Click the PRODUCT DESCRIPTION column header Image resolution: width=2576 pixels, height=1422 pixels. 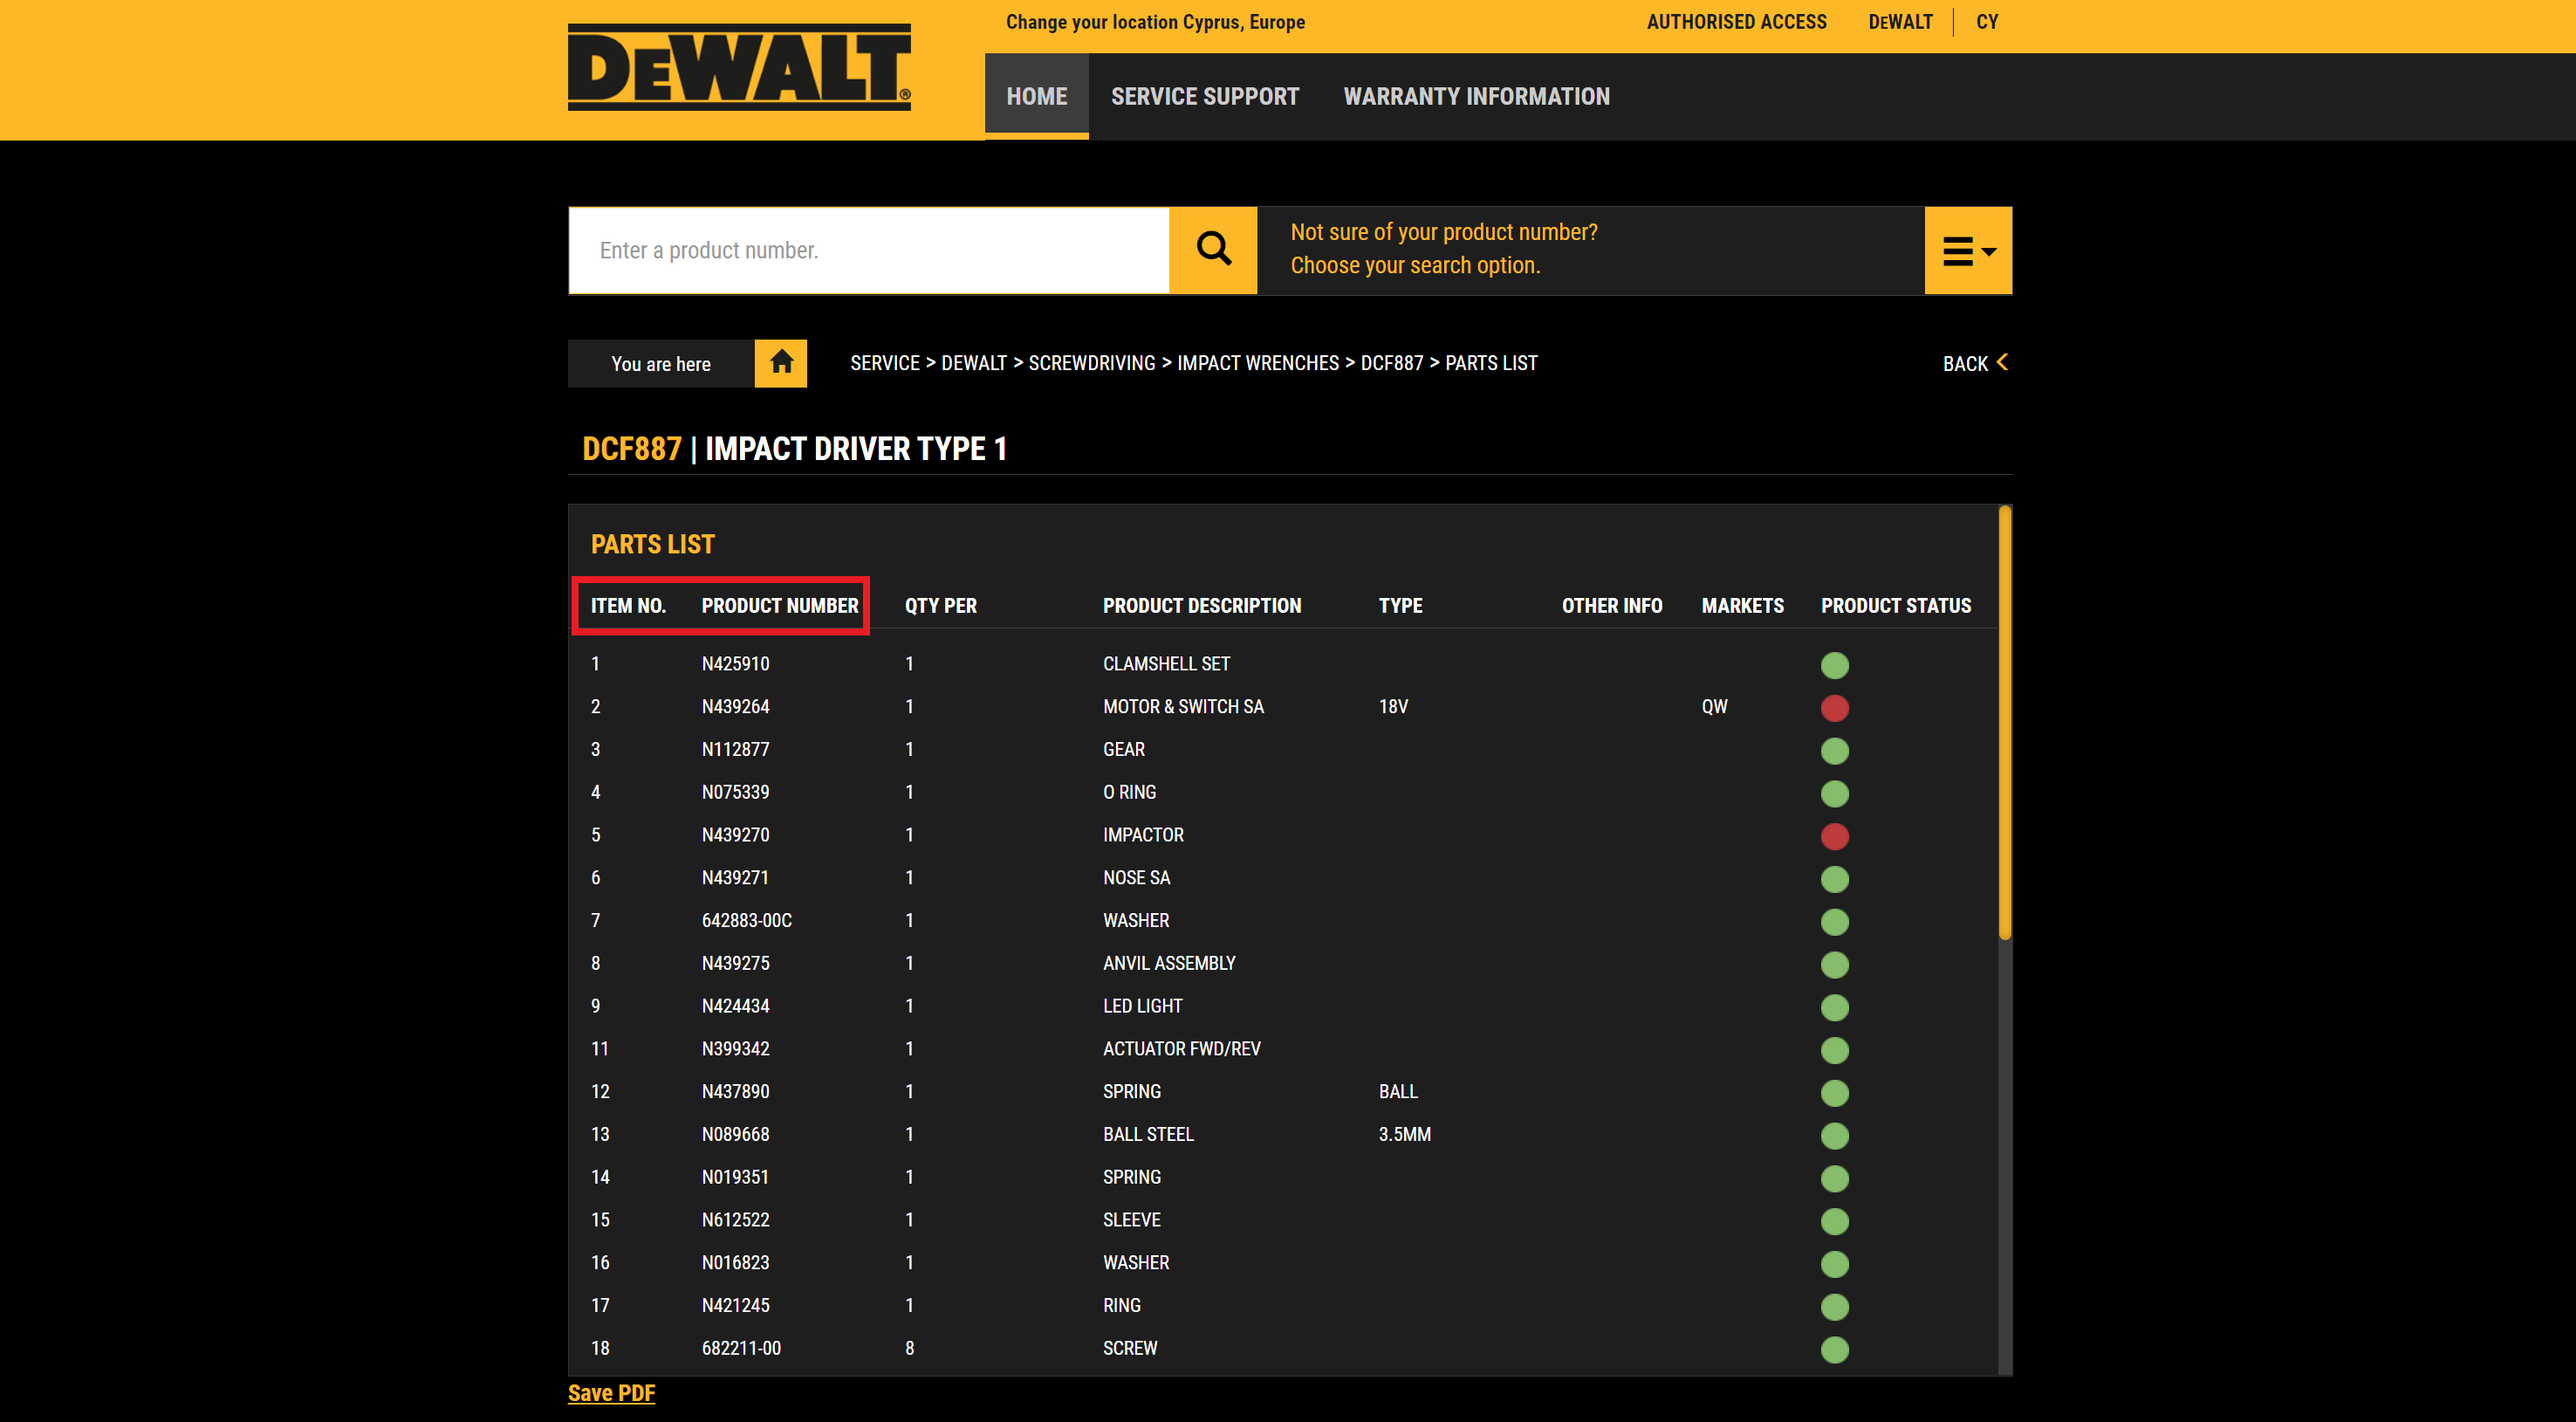[1201, 606]
